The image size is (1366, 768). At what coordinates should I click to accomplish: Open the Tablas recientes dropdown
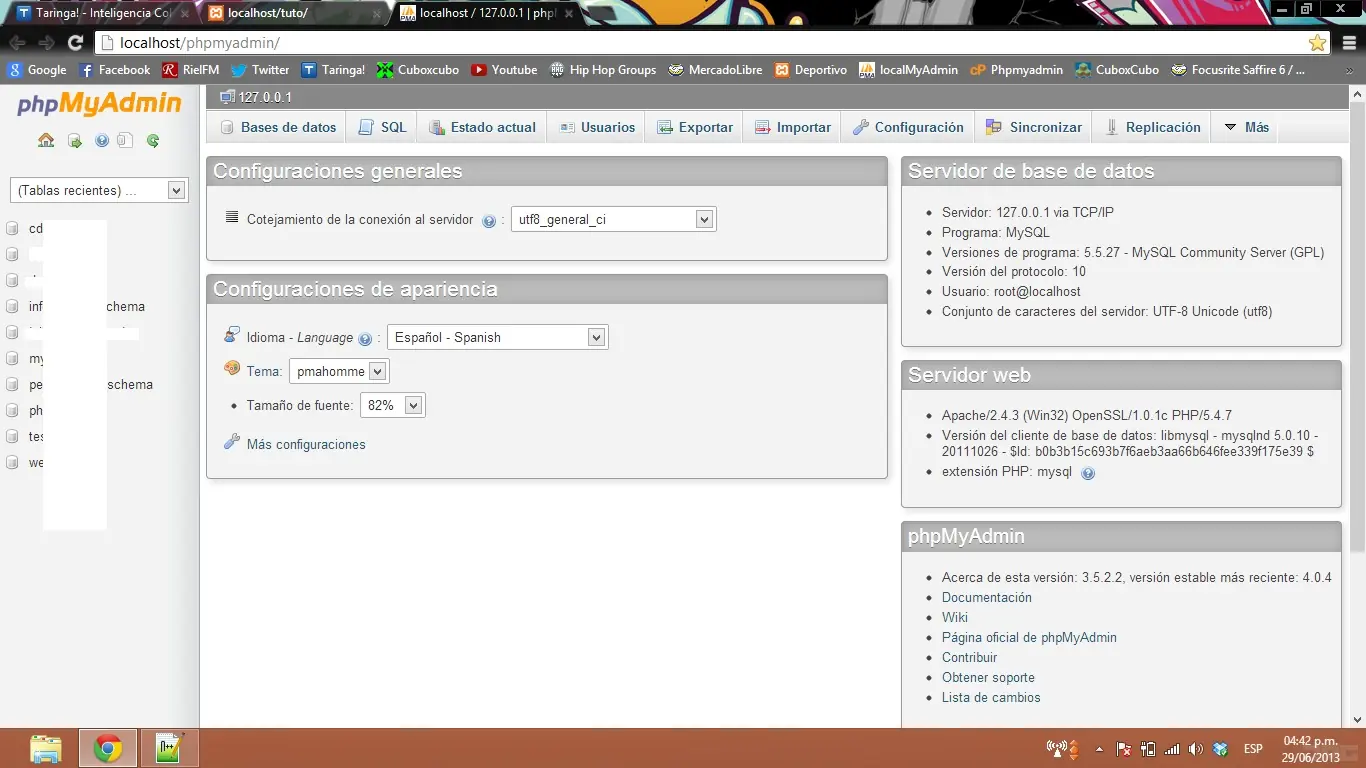click(x=98, y=190)
